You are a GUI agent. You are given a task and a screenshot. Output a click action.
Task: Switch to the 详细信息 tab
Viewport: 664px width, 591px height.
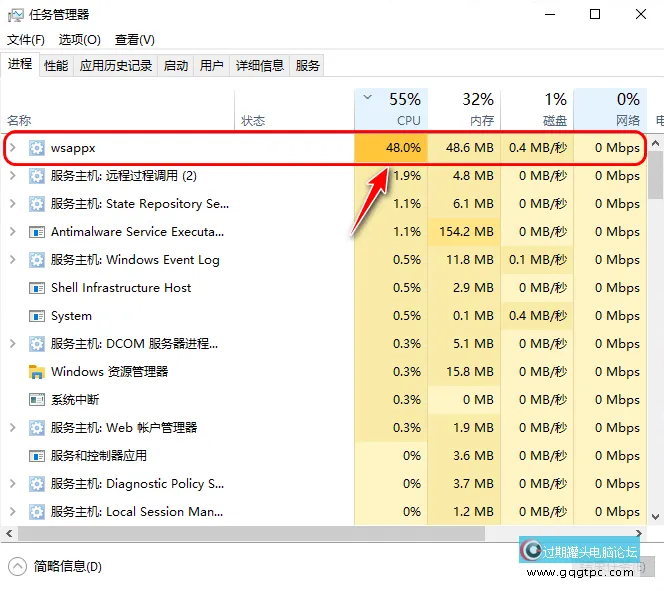pos(260,66)
